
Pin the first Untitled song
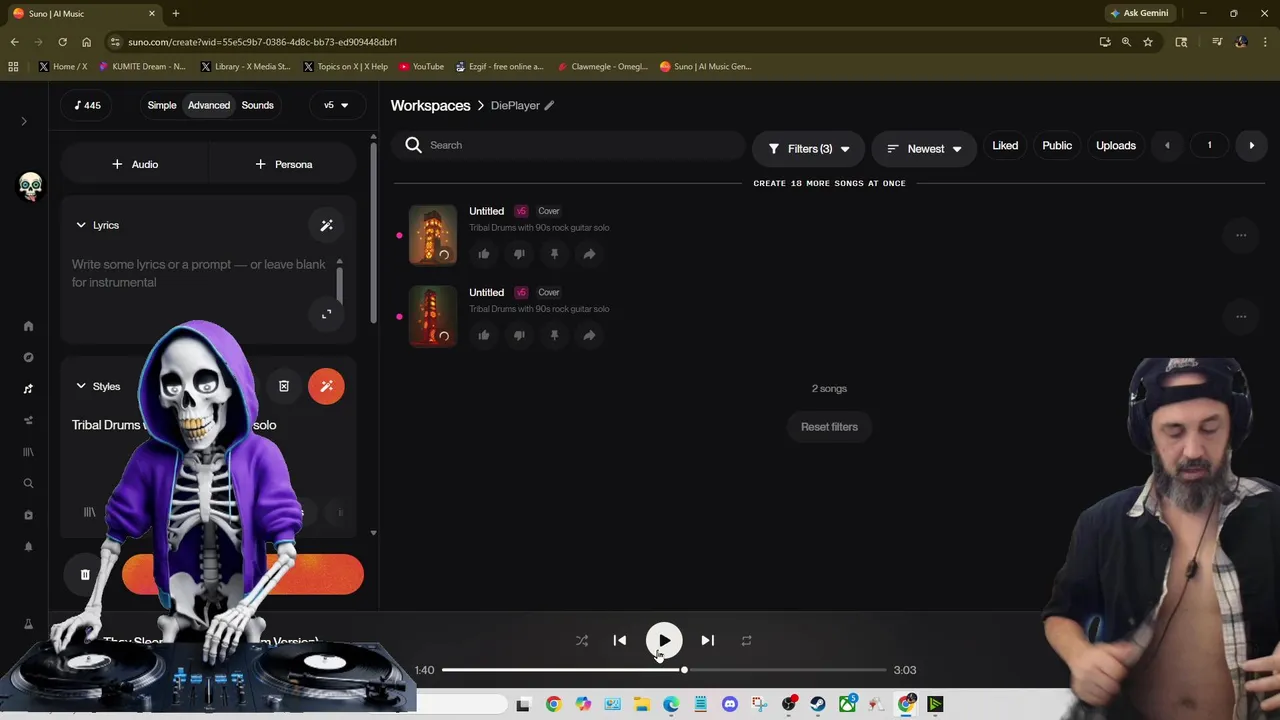click(x=554, y=254)
